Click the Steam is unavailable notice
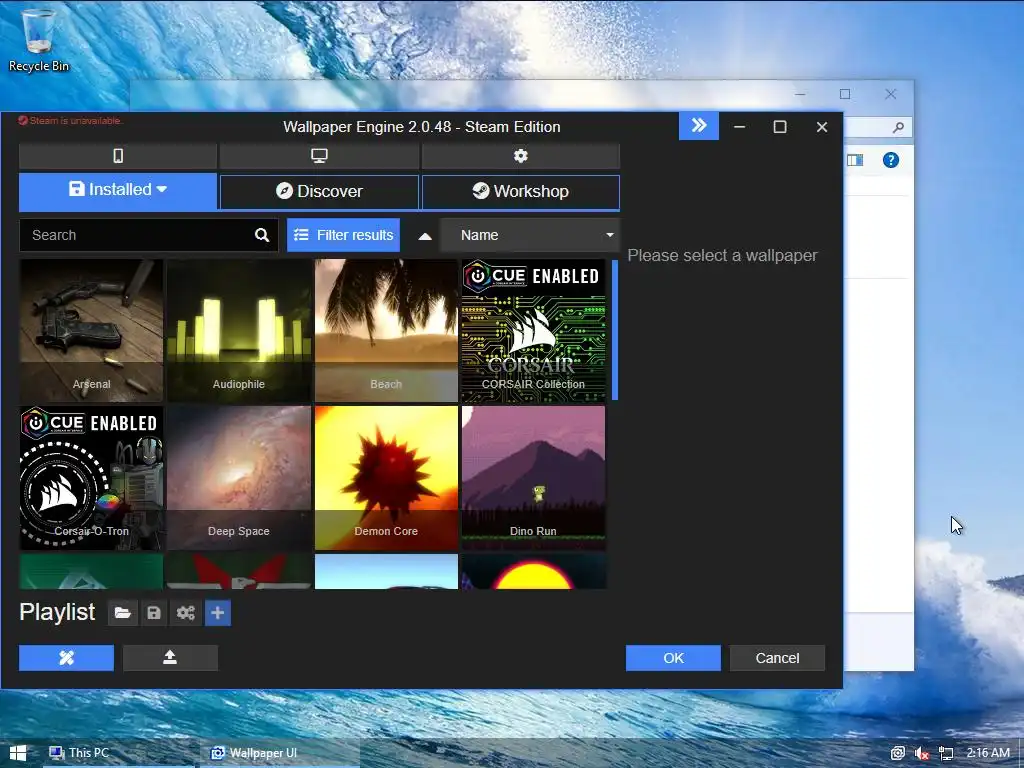Image resolution: width=1024 pixels, height=768 pixels. (x=70, y=121)
